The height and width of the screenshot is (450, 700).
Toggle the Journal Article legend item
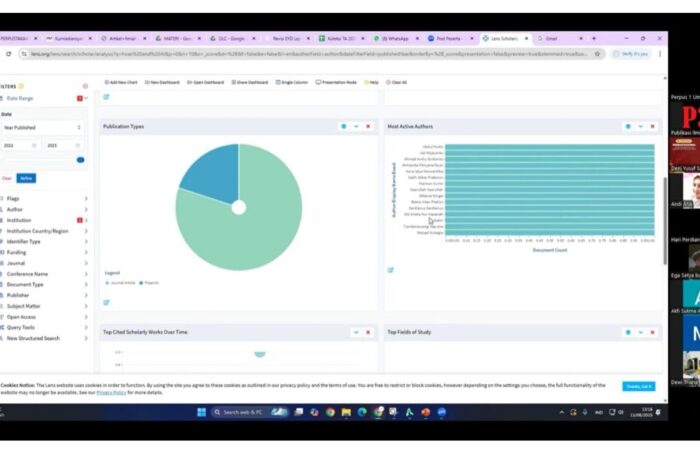pyautogui.click(x=119, y=283)
